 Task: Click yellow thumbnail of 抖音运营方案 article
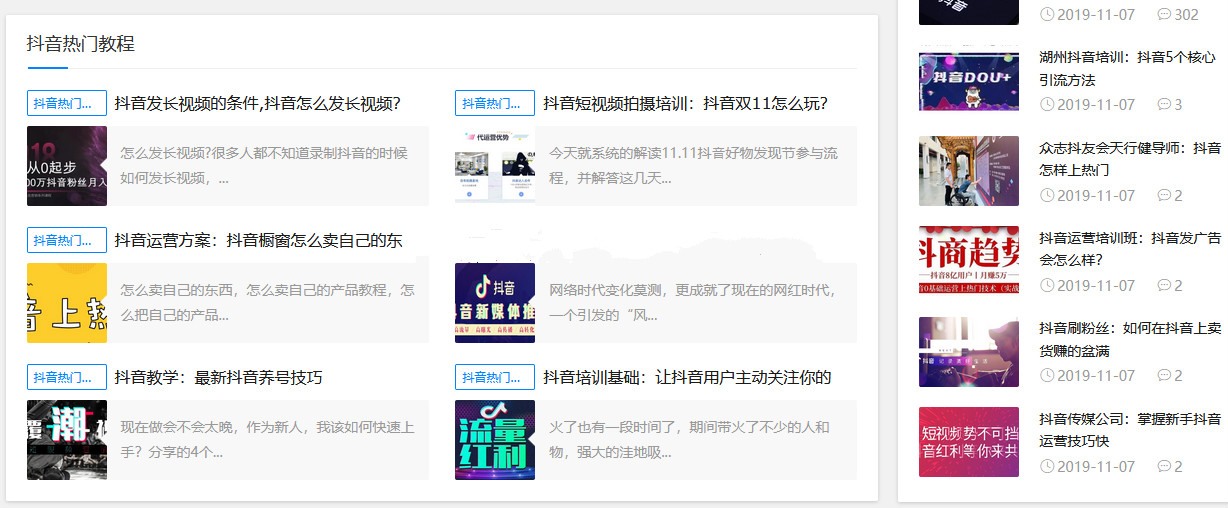click(x=67, y=303)
